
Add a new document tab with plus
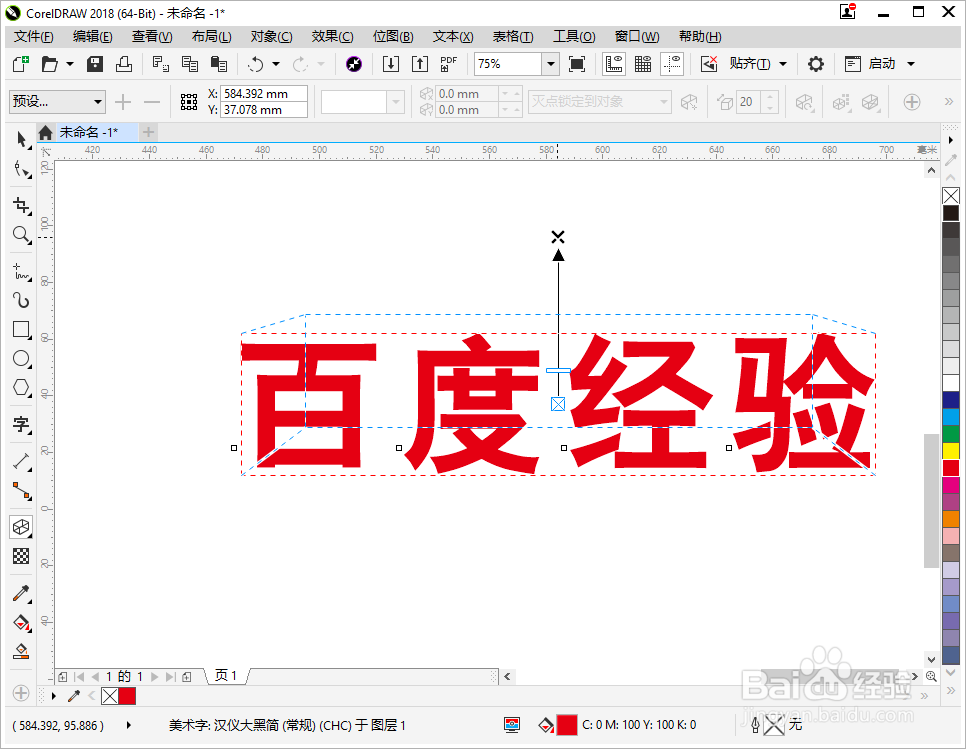(148, 132)
